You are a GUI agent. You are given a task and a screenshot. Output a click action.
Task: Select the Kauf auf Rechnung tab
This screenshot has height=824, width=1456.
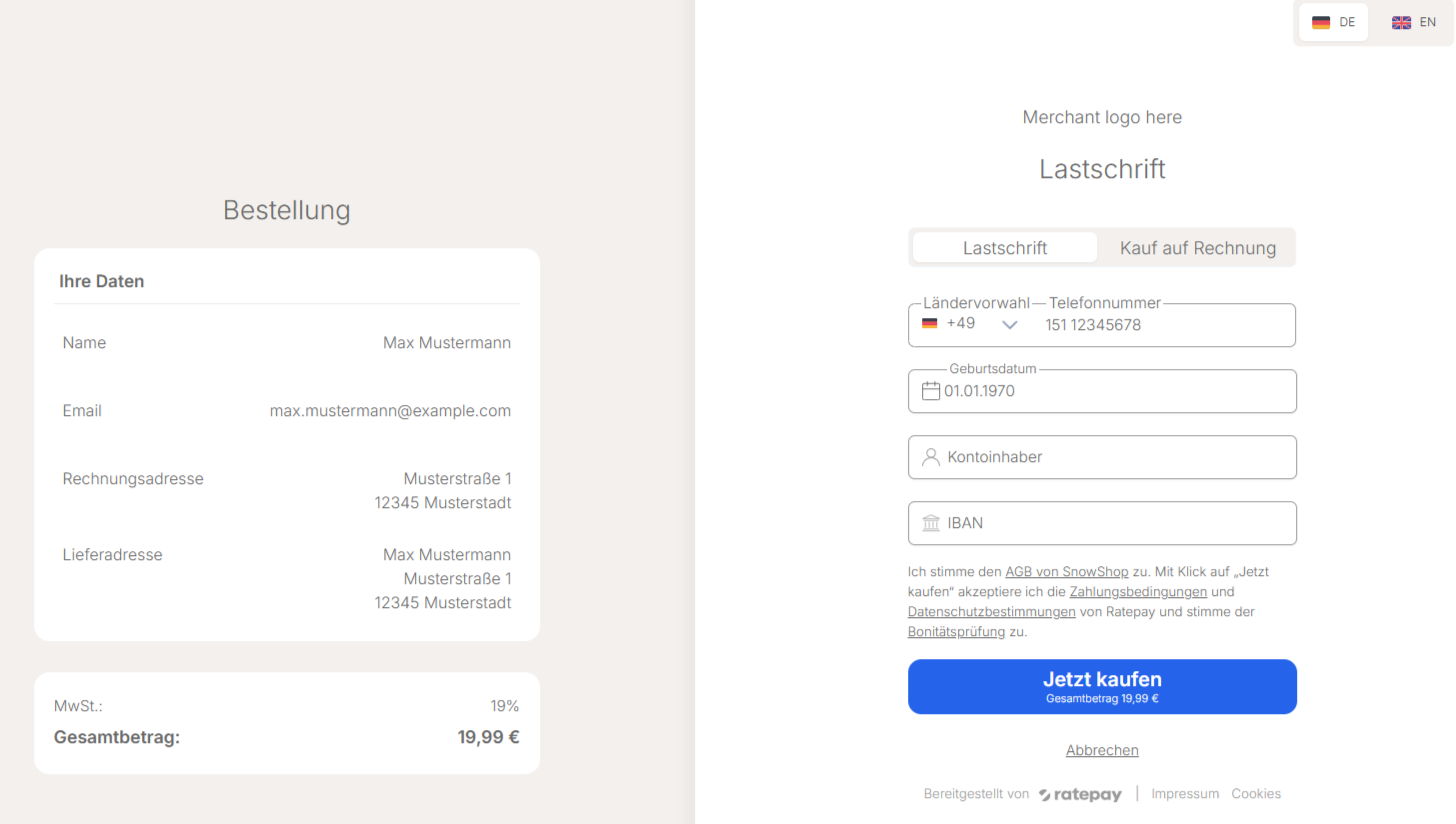(1197, 248)
